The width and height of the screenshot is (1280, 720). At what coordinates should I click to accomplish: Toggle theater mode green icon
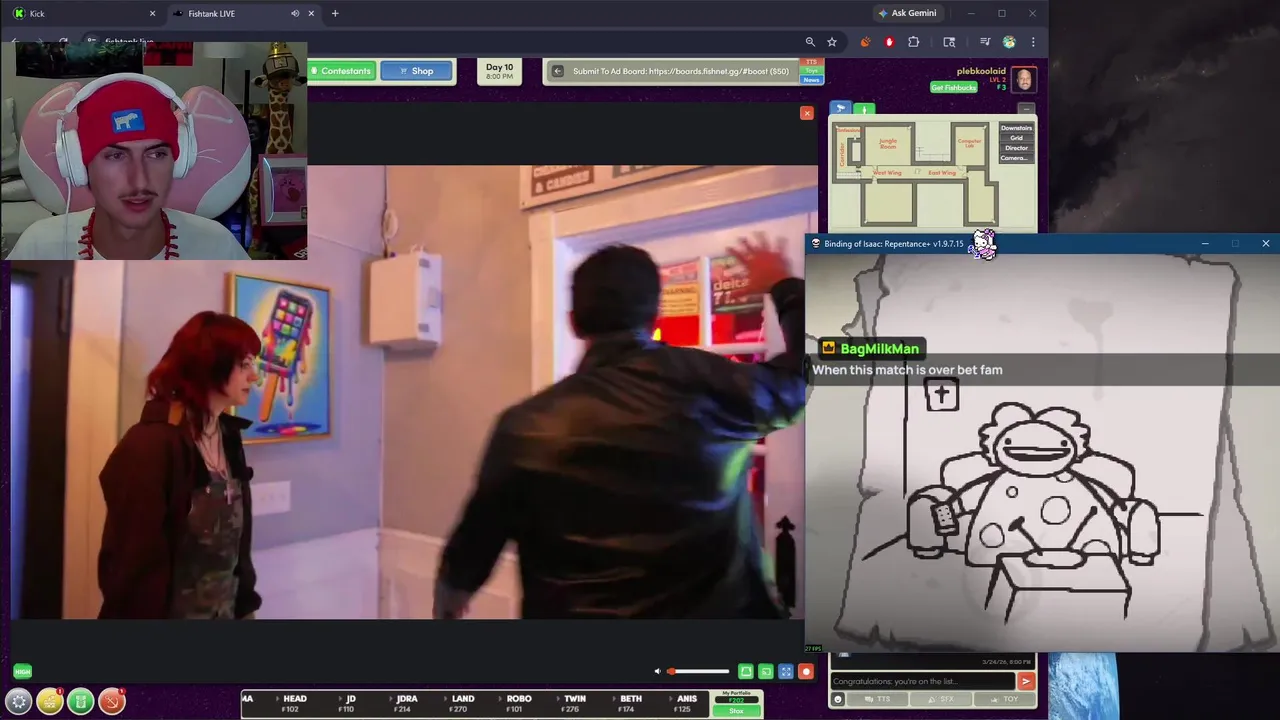point(745,672)
